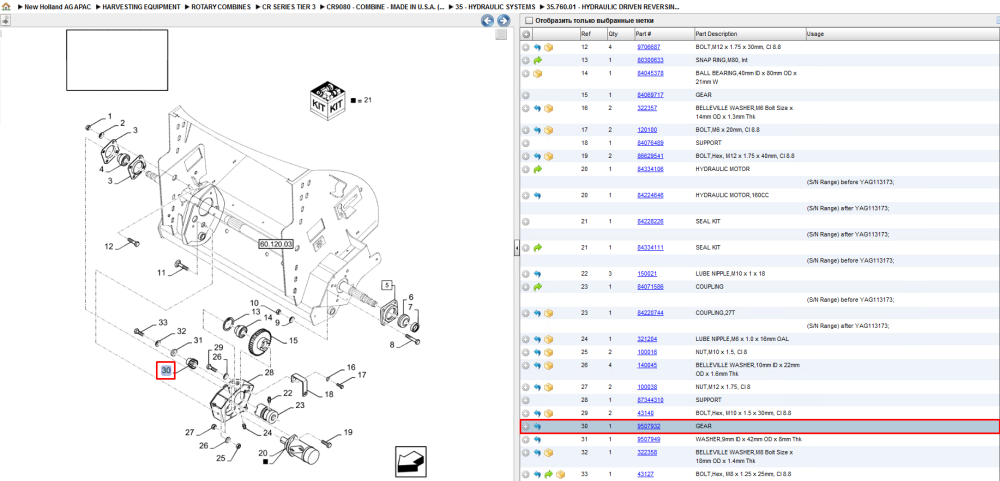Open part number 84045378 link

pyautogui.click(x=650, y=73)
